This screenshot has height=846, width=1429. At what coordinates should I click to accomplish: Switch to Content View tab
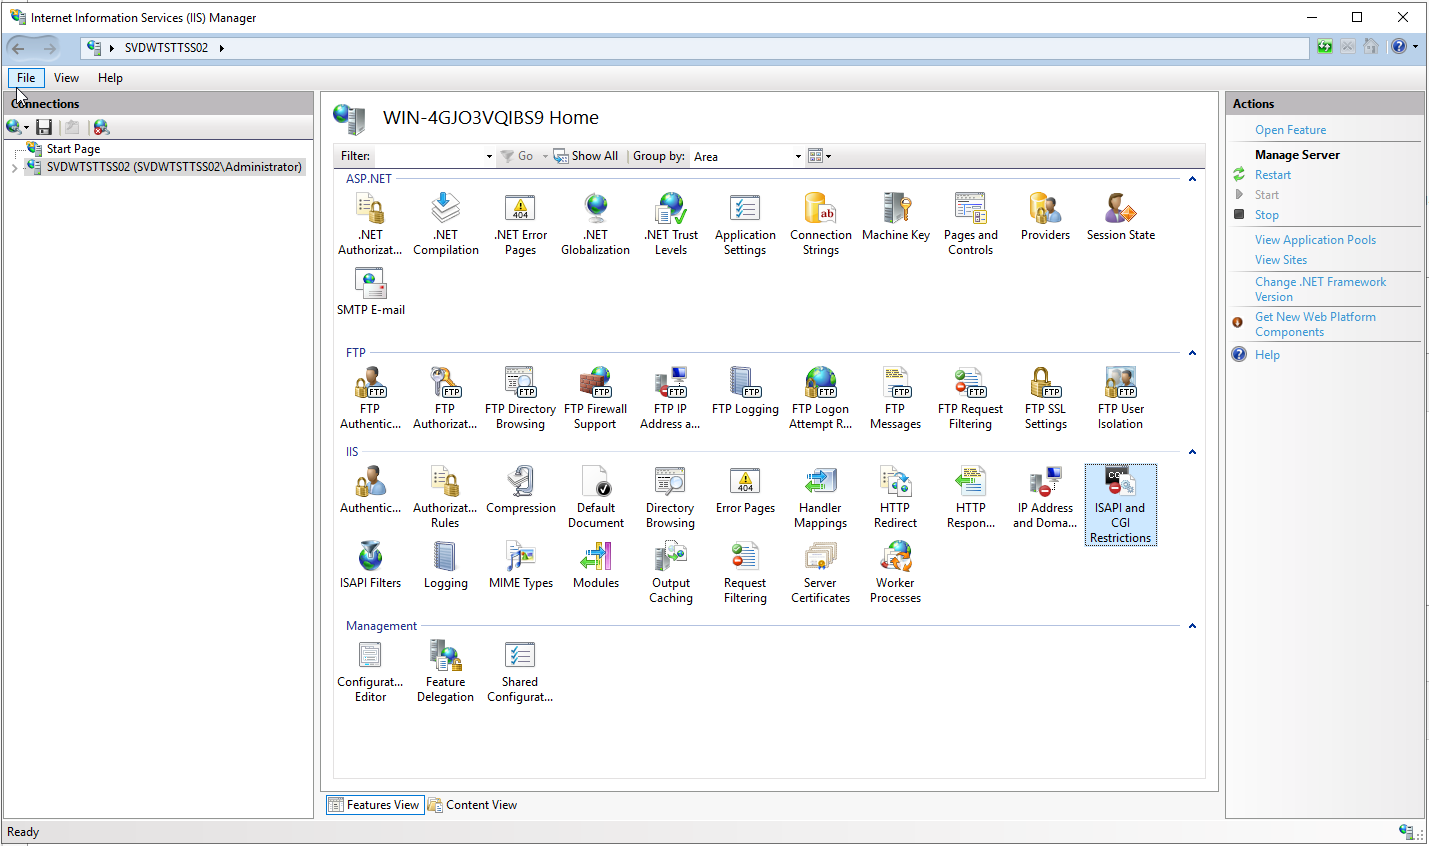(472, 805)
